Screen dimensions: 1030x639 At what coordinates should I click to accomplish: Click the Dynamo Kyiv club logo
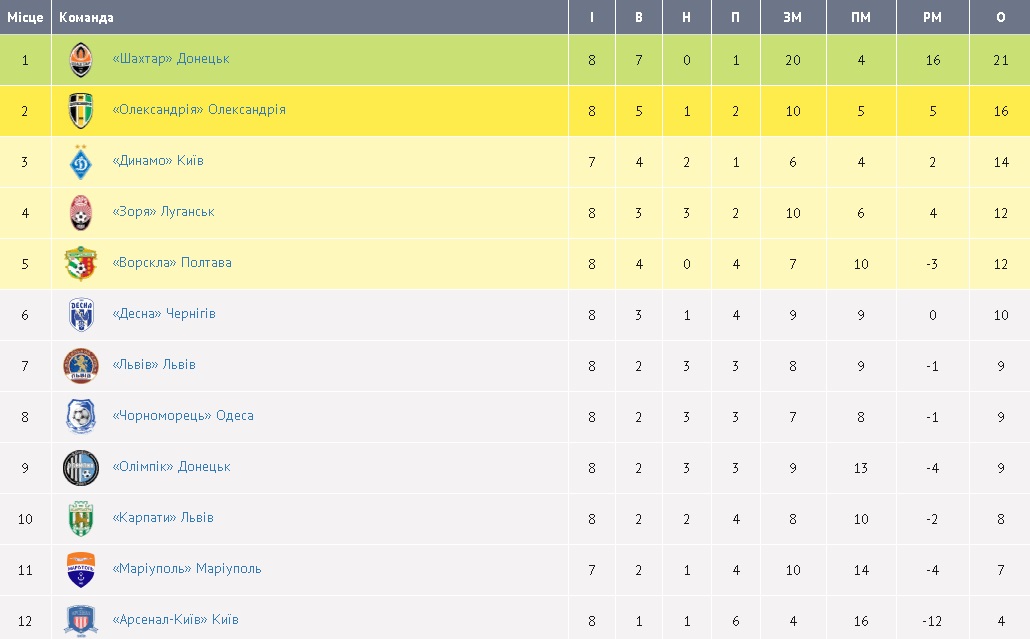(x=81, y=162)
